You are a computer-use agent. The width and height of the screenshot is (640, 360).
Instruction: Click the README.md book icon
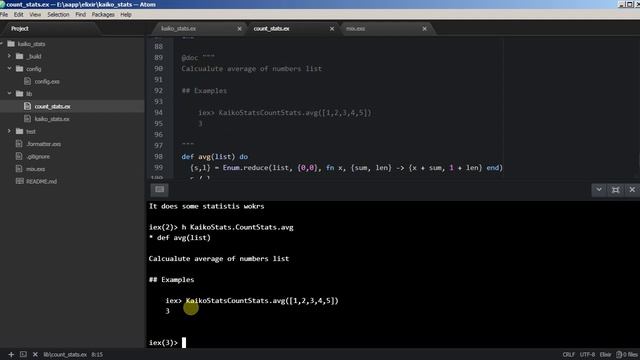[x=19, y=181]
